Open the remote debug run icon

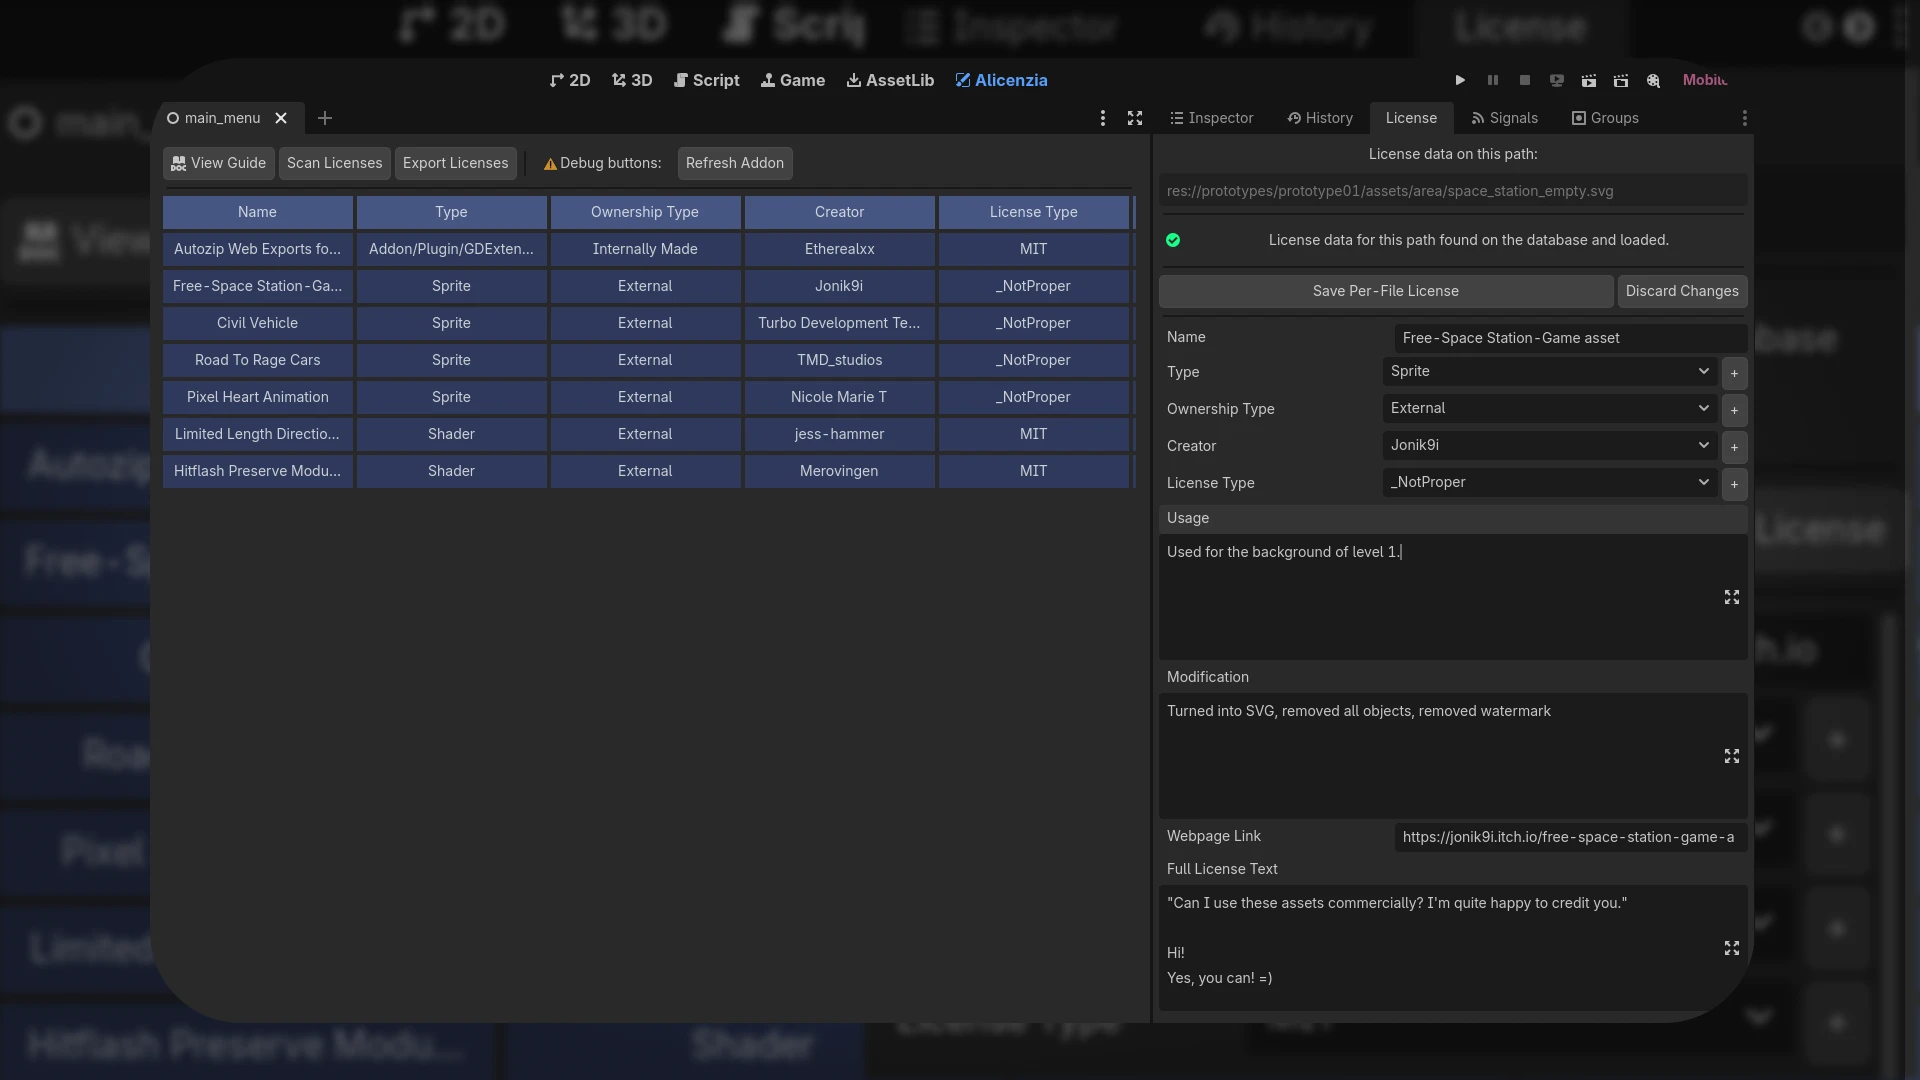point(1557,80)
